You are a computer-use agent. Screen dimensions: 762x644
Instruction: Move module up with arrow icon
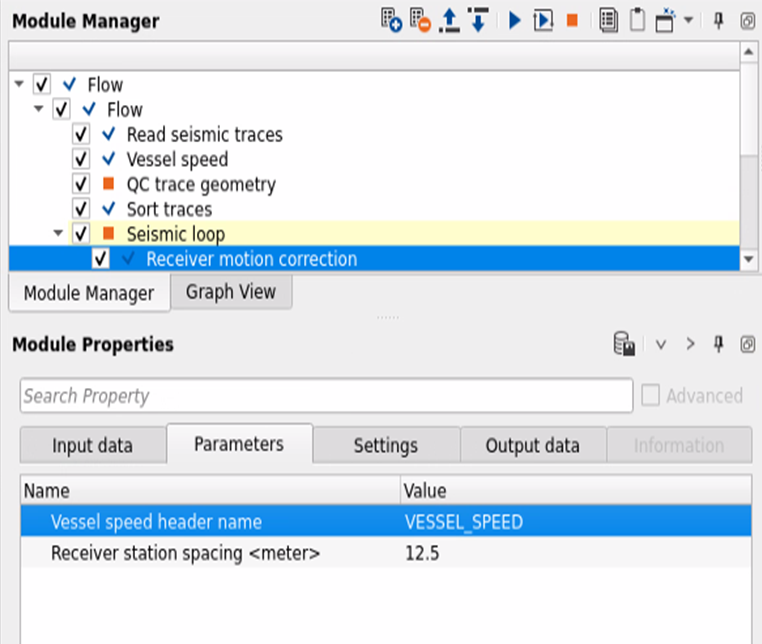click(x=449, y=20)
